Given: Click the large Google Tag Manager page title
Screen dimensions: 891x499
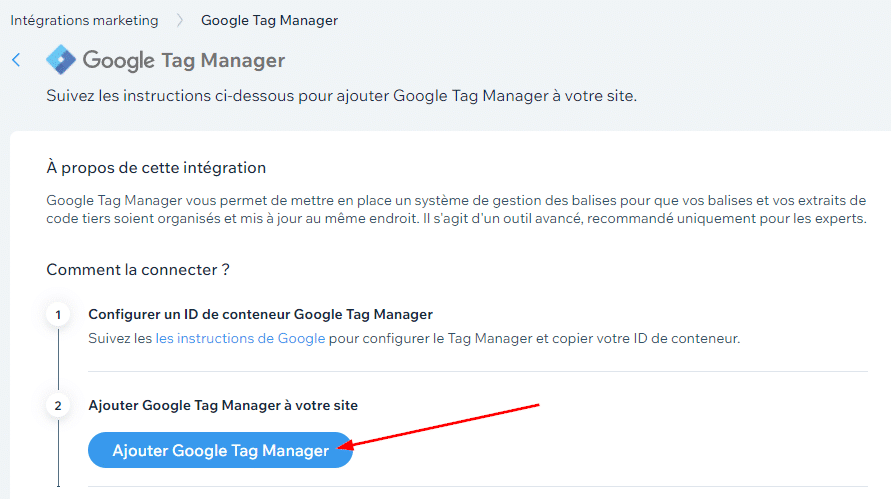Looking at the screenshot, I should 184,60.
